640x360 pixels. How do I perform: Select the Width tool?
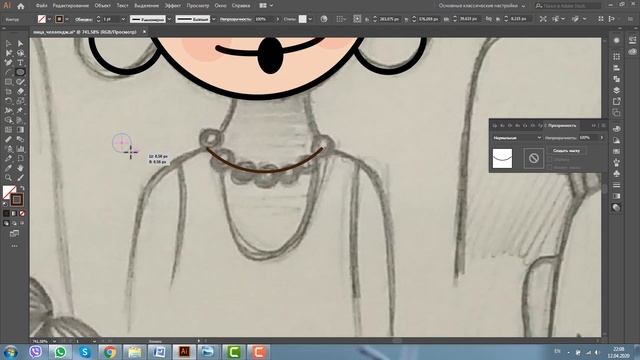[x=8, y=111]
